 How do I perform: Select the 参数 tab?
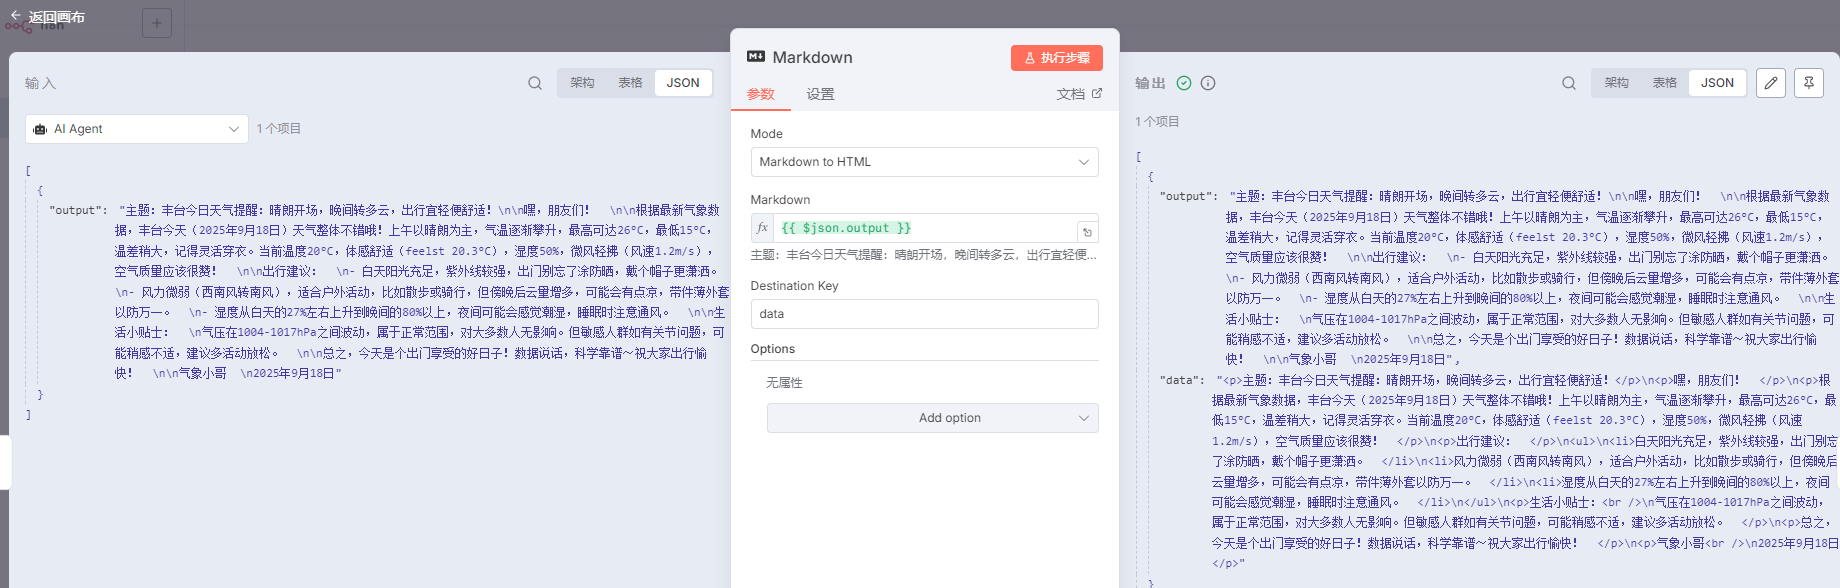(x=761, y=94)
